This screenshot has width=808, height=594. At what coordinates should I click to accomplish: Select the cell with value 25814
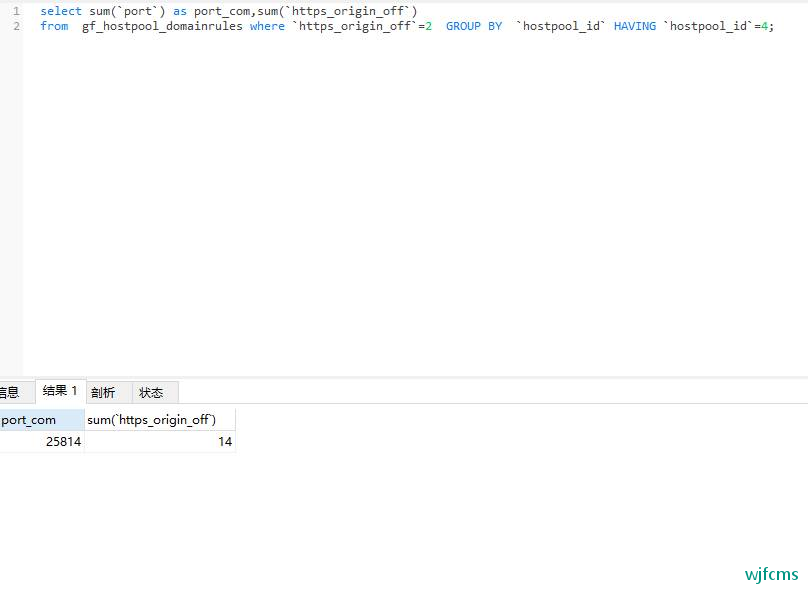point(42,442)
